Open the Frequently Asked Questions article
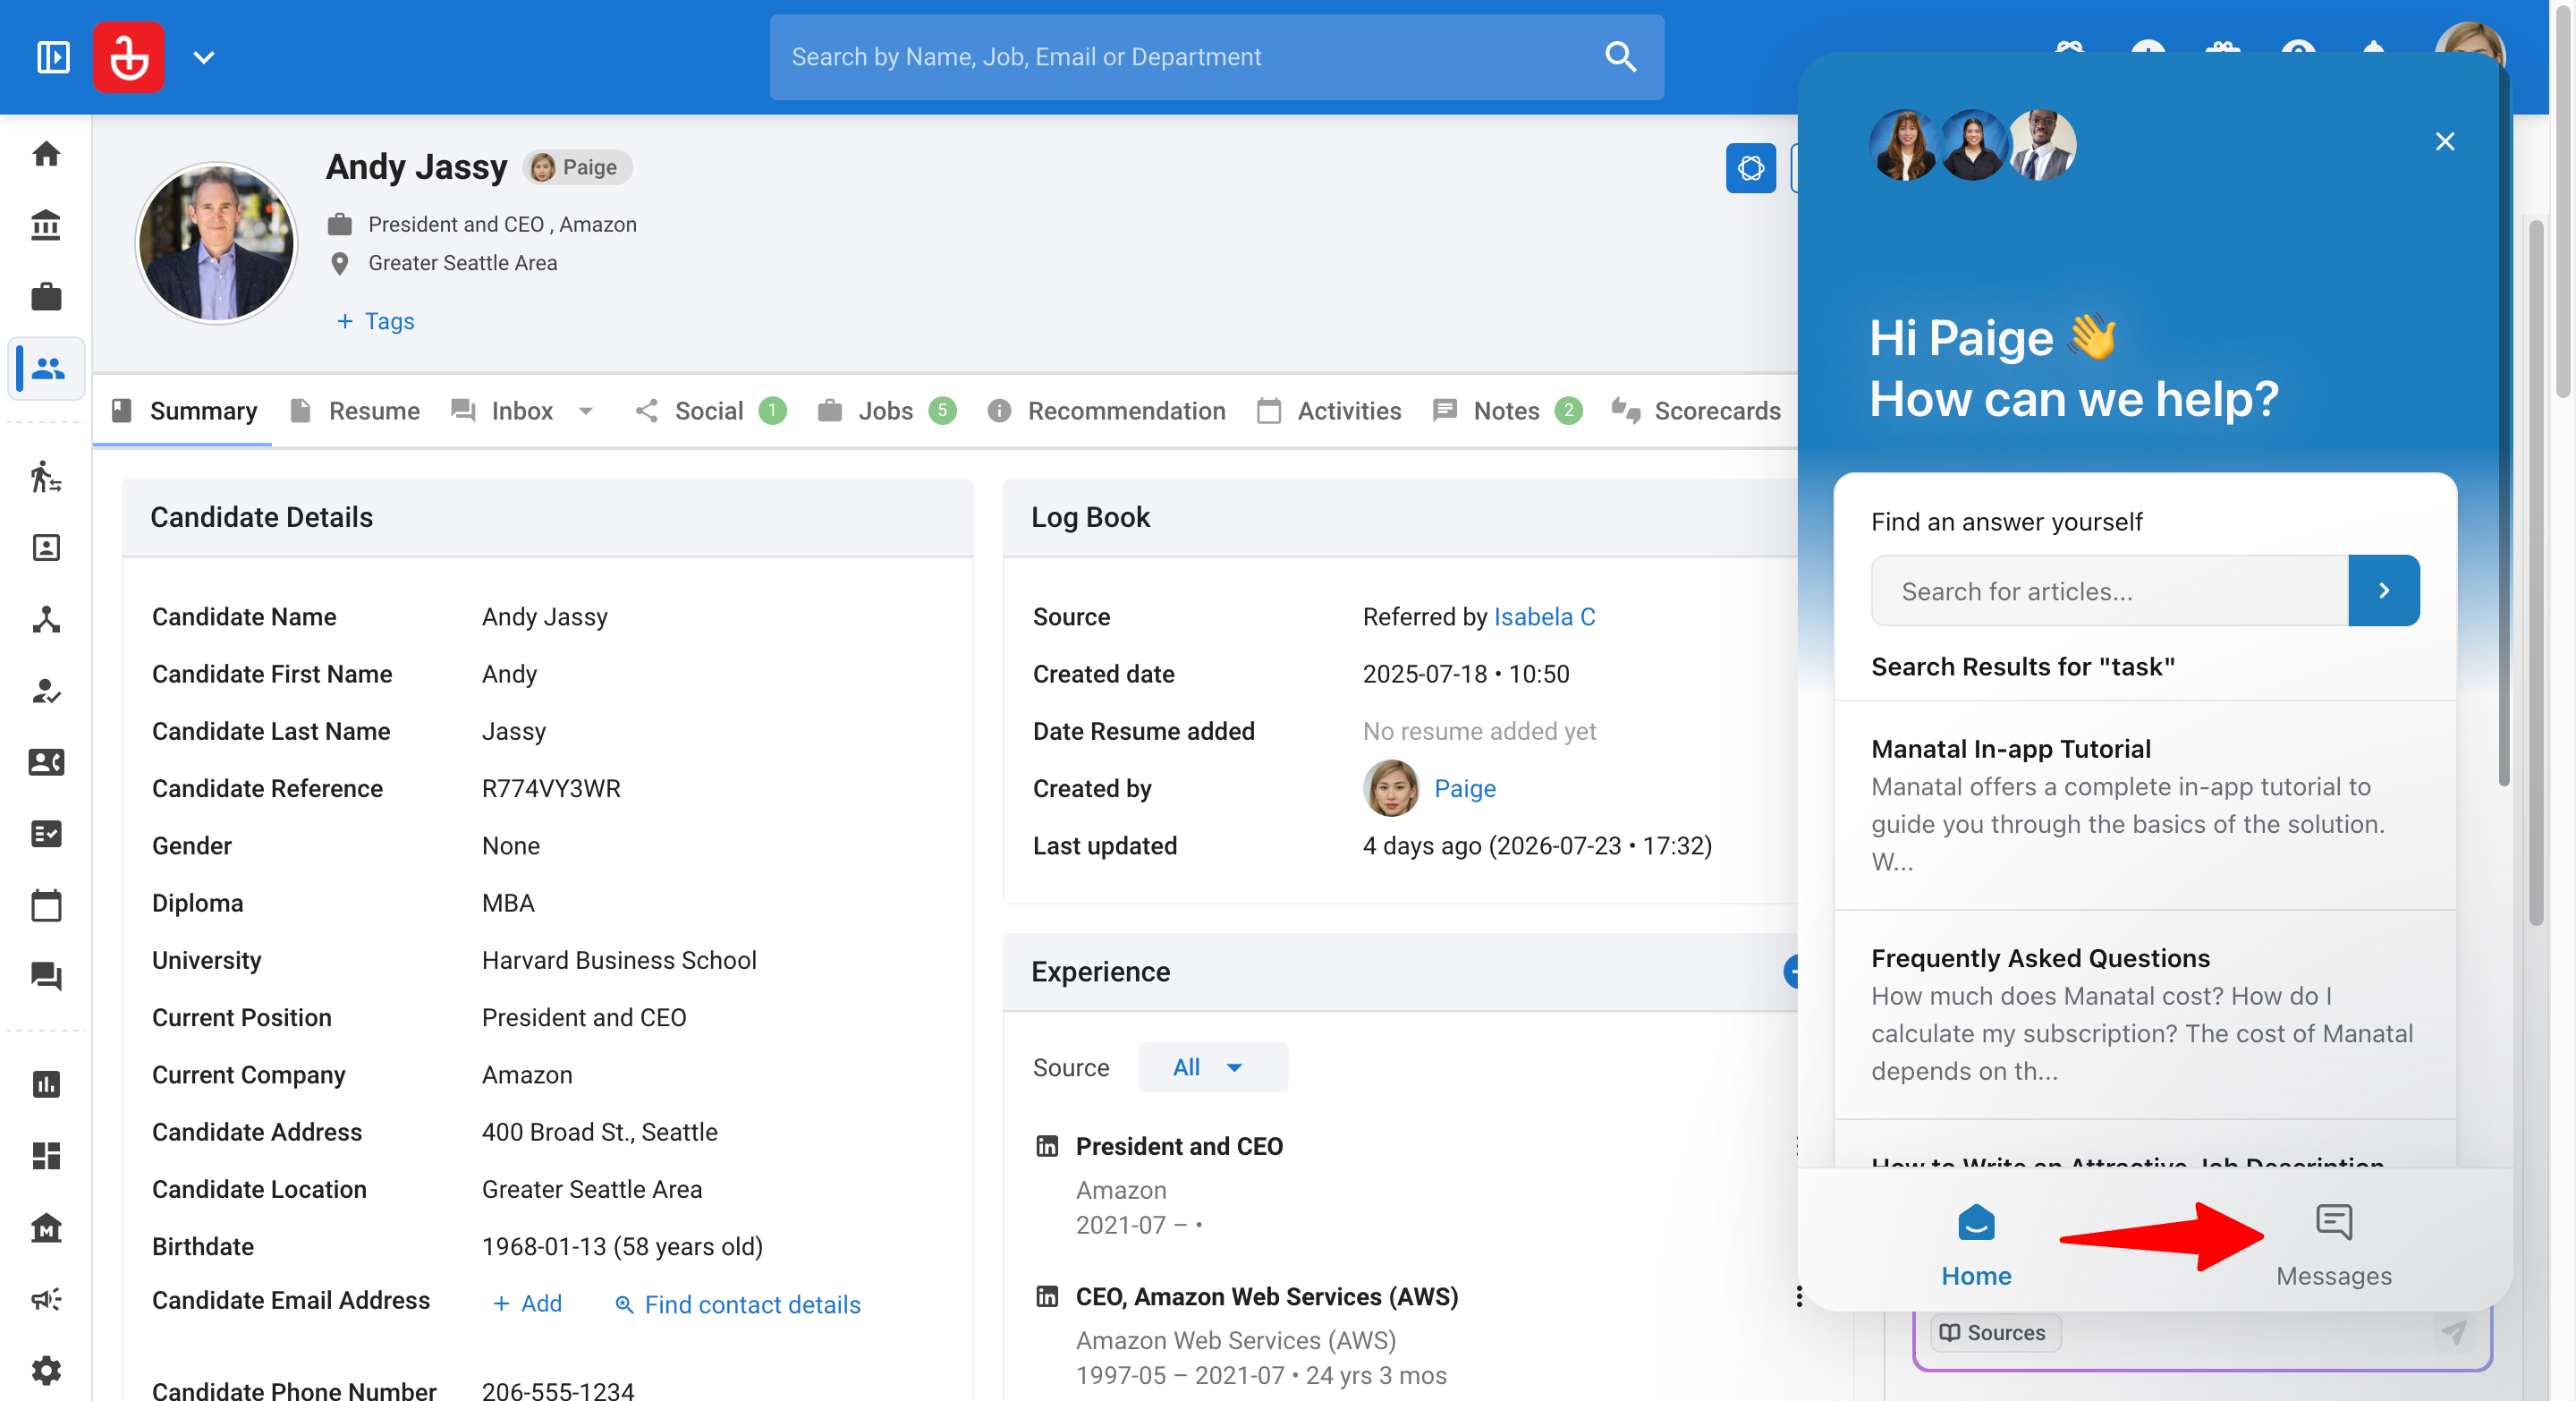This screenshot has width=2576, height=1401. tap(2144, 1014)
